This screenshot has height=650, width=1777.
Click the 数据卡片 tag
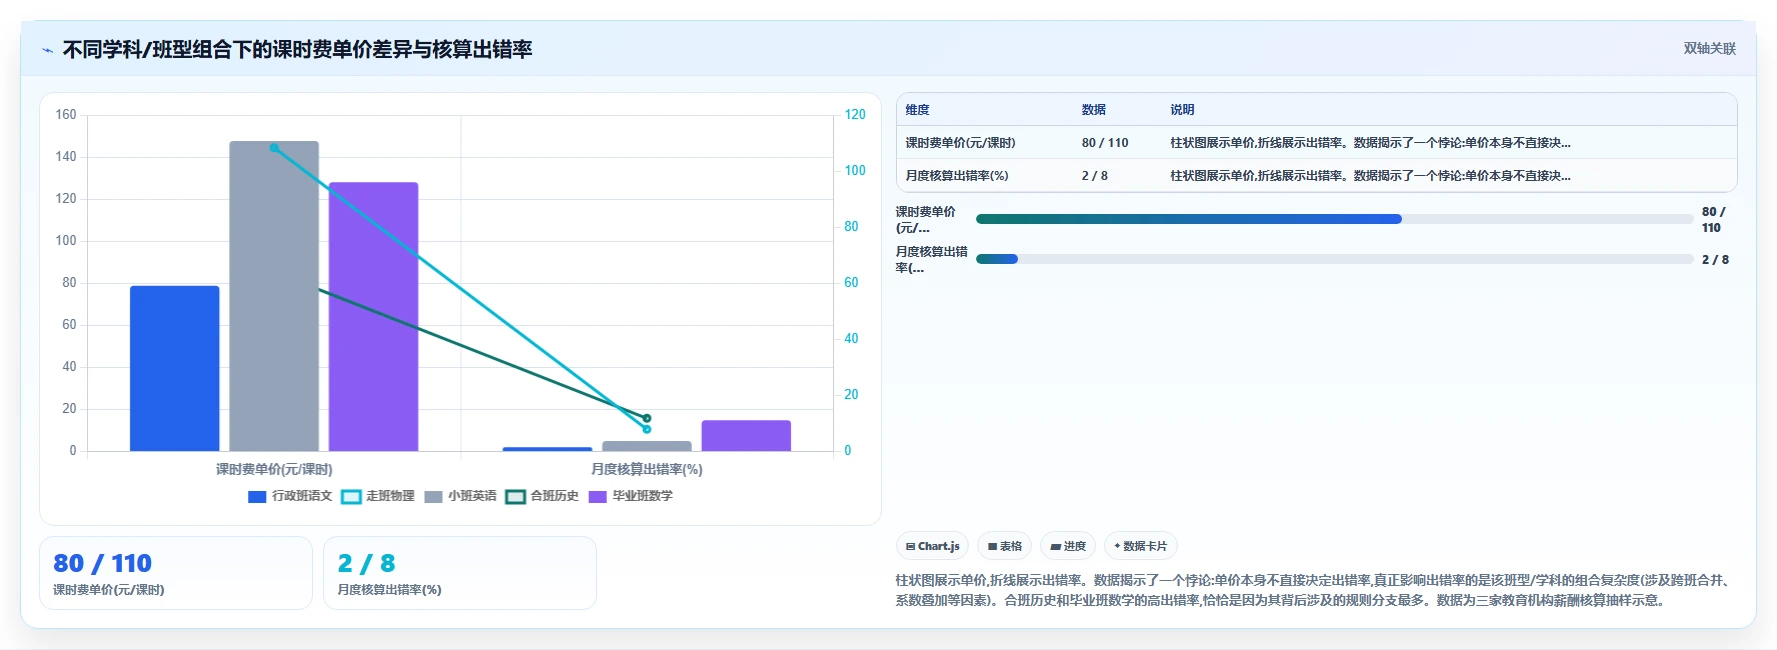(x=1140, y=546)
